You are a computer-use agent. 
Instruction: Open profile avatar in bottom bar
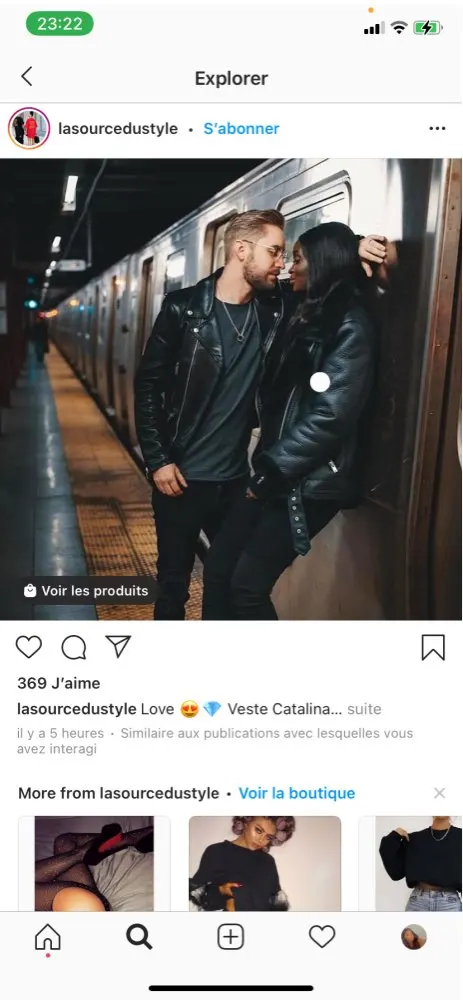(414, 937)
